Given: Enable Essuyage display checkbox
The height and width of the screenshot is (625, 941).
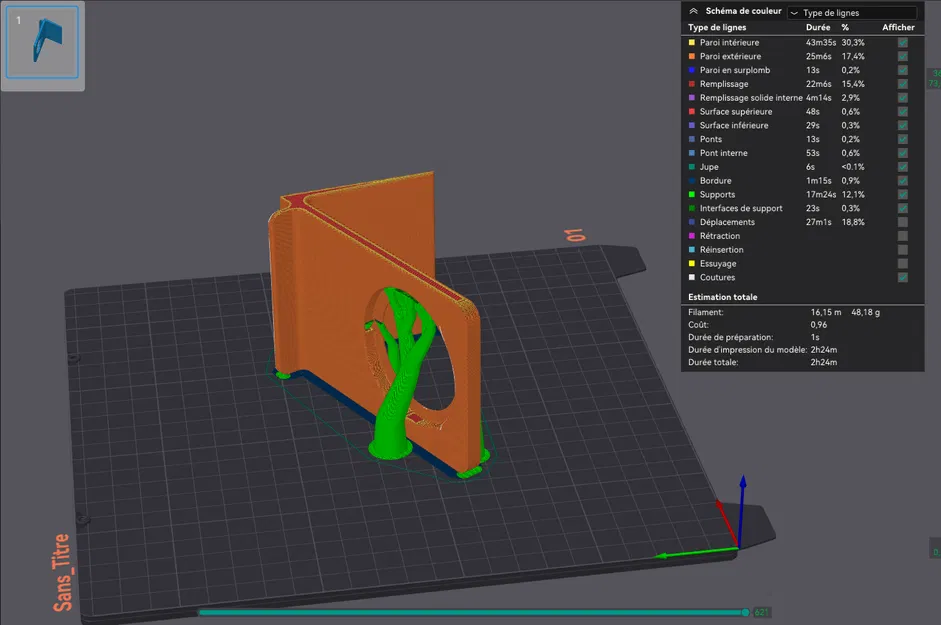Looking at the screenshot, I should (x=903, y=264).
